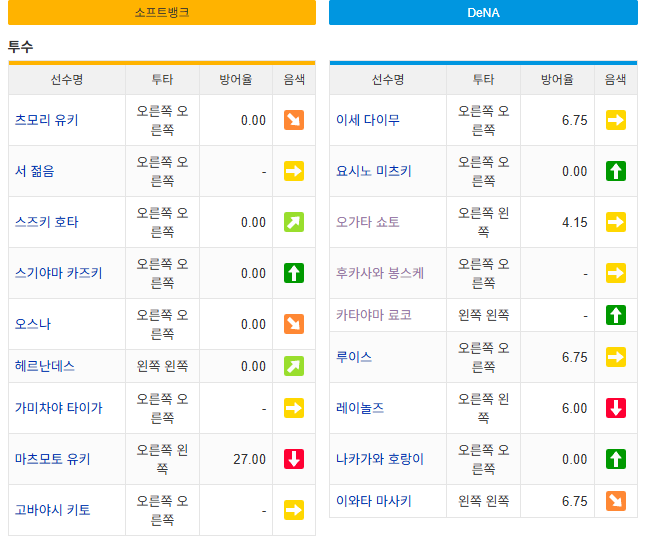This screenshot has width=645, height=539.
Task: Click the yellow arrow for 루이스
Action: click(x=616, y=357)
